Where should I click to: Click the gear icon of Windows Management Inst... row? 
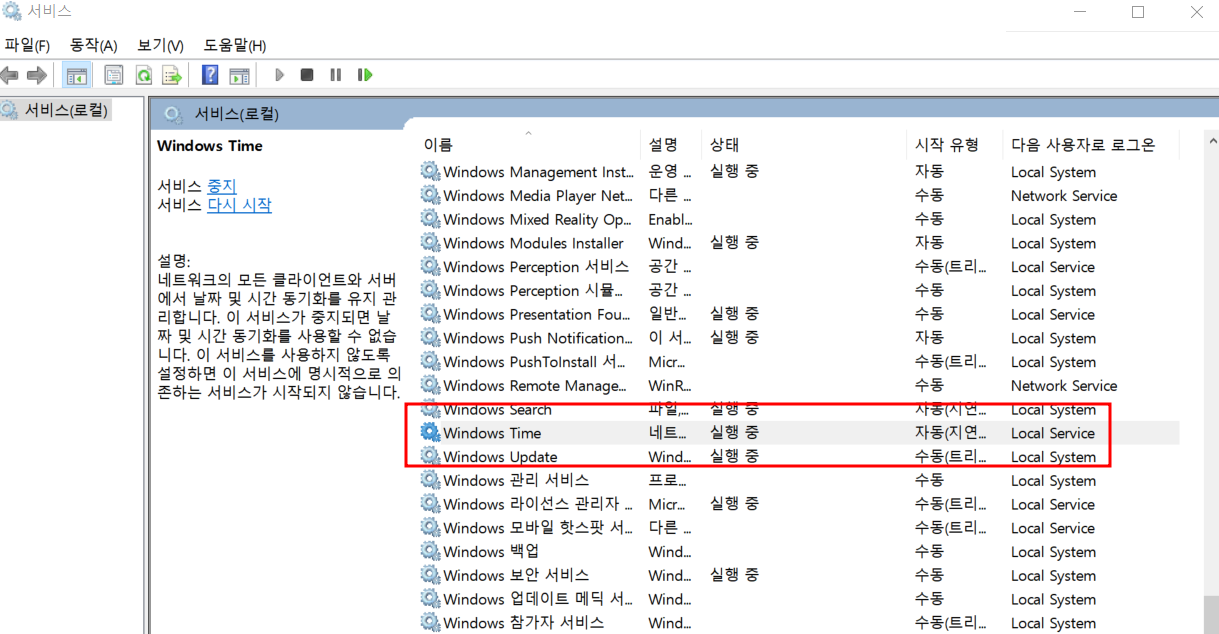click(x=430, y=172)
